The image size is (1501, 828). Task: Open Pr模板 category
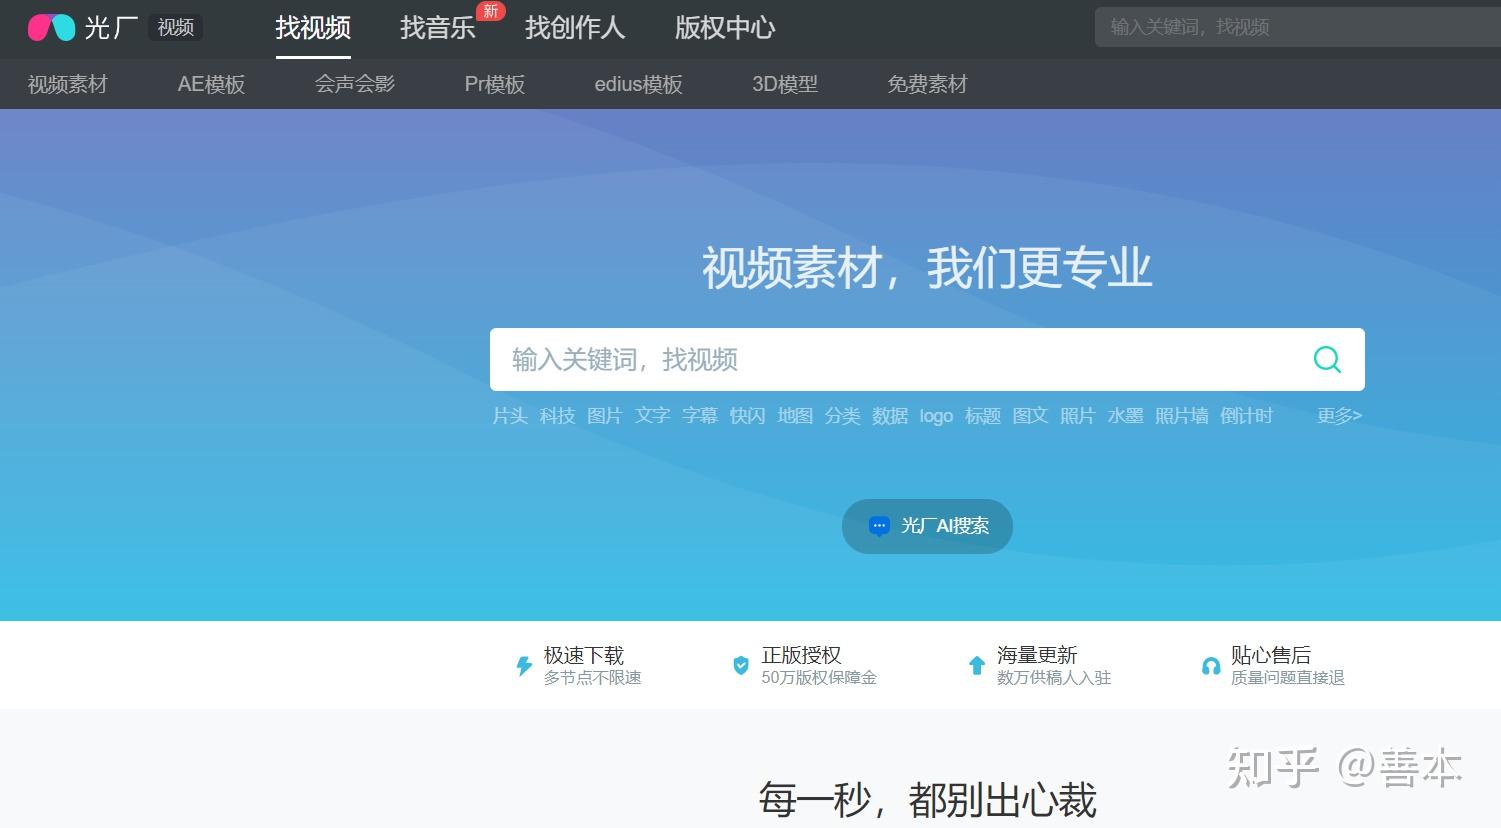[x=495, y=84]
